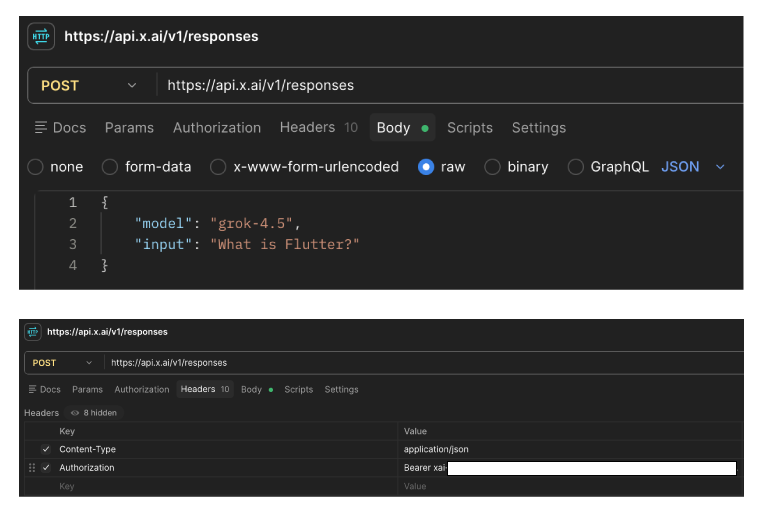Click the "input" key in JSON body

(163, 244)
